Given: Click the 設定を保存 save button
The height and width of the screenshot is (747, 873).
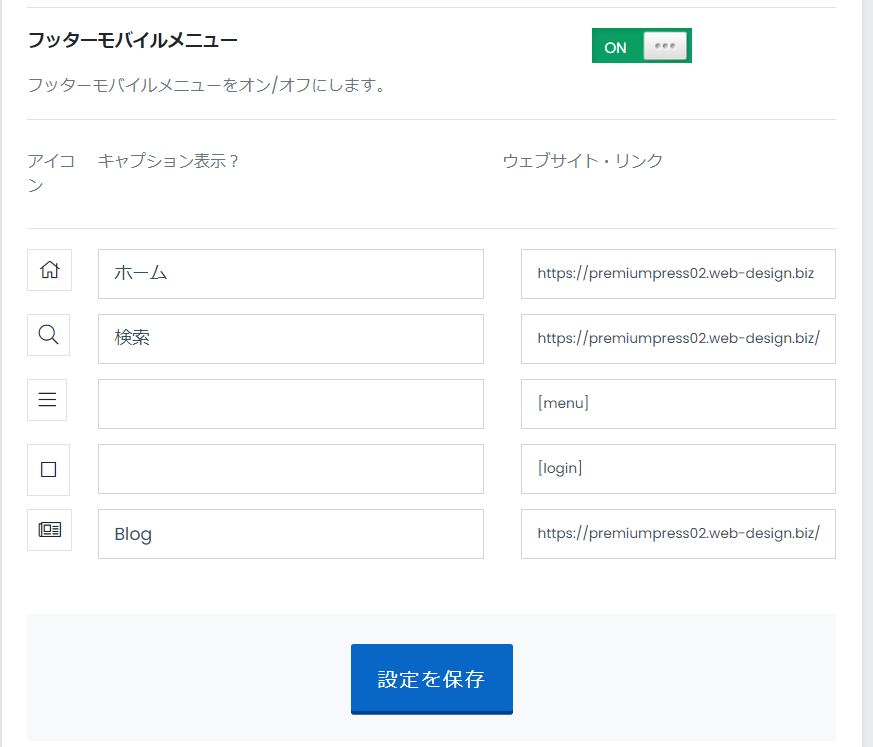Looking at the screenshot, I should pos(431,679).
